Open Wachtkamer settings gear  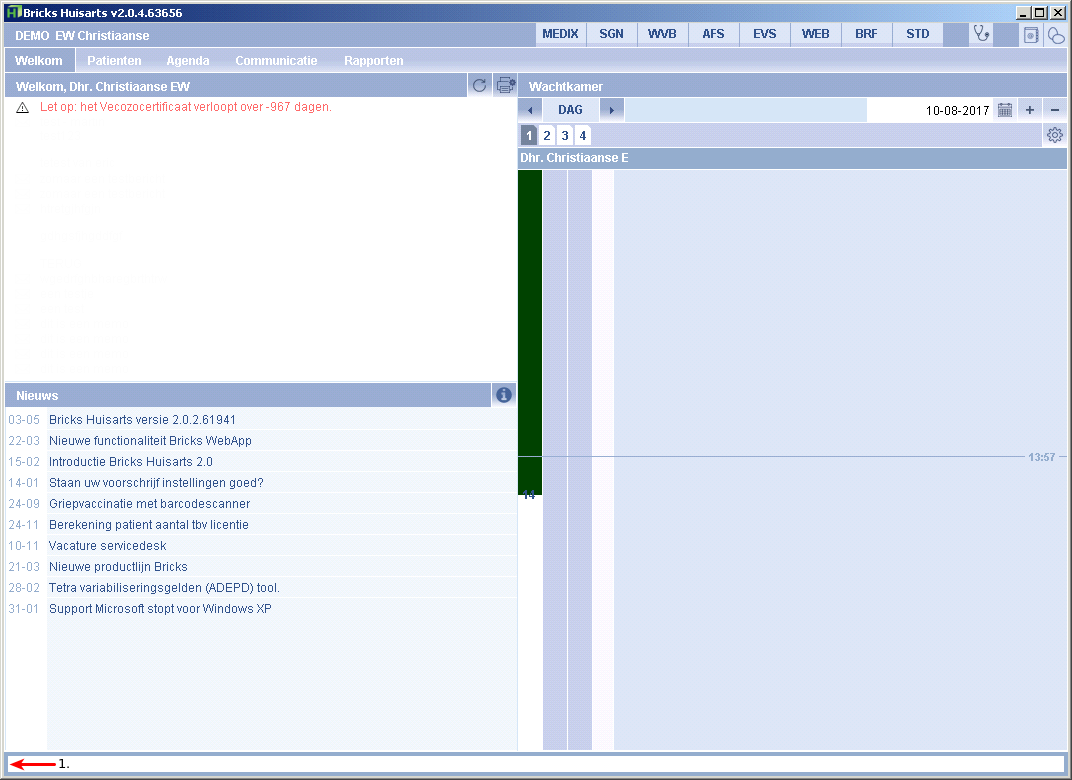(x=1055, y=135)
